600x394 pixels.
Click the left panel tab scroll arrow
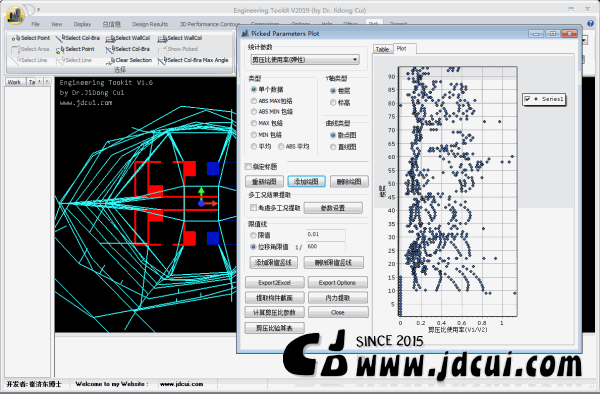point(39,81)
